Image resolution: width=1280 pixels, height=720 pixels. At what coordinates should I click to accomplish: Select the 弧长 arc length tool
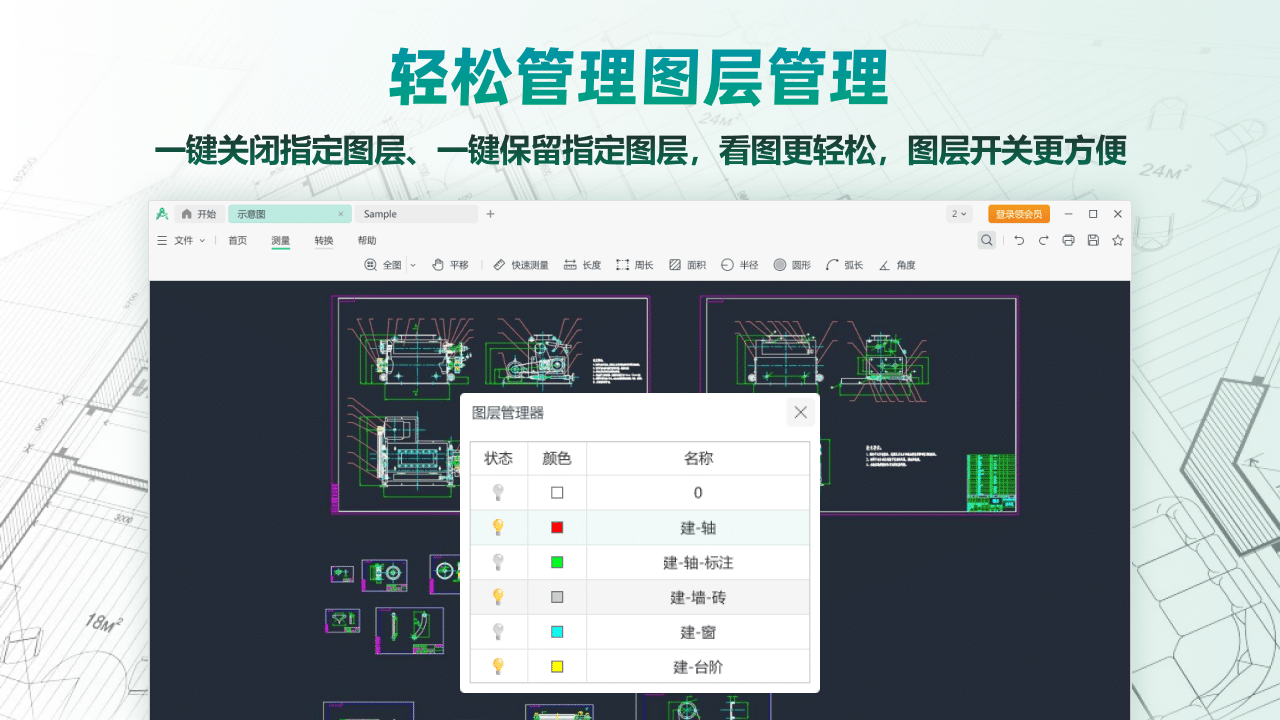843,265
